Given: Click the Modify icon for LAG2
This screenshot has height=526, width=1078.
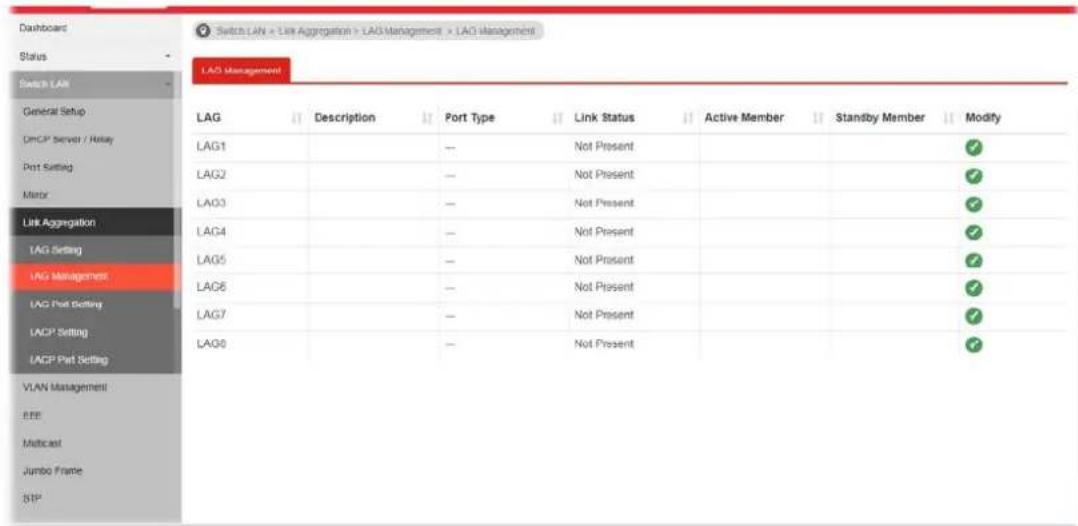Looking at the screenshot, I should 973,175.
